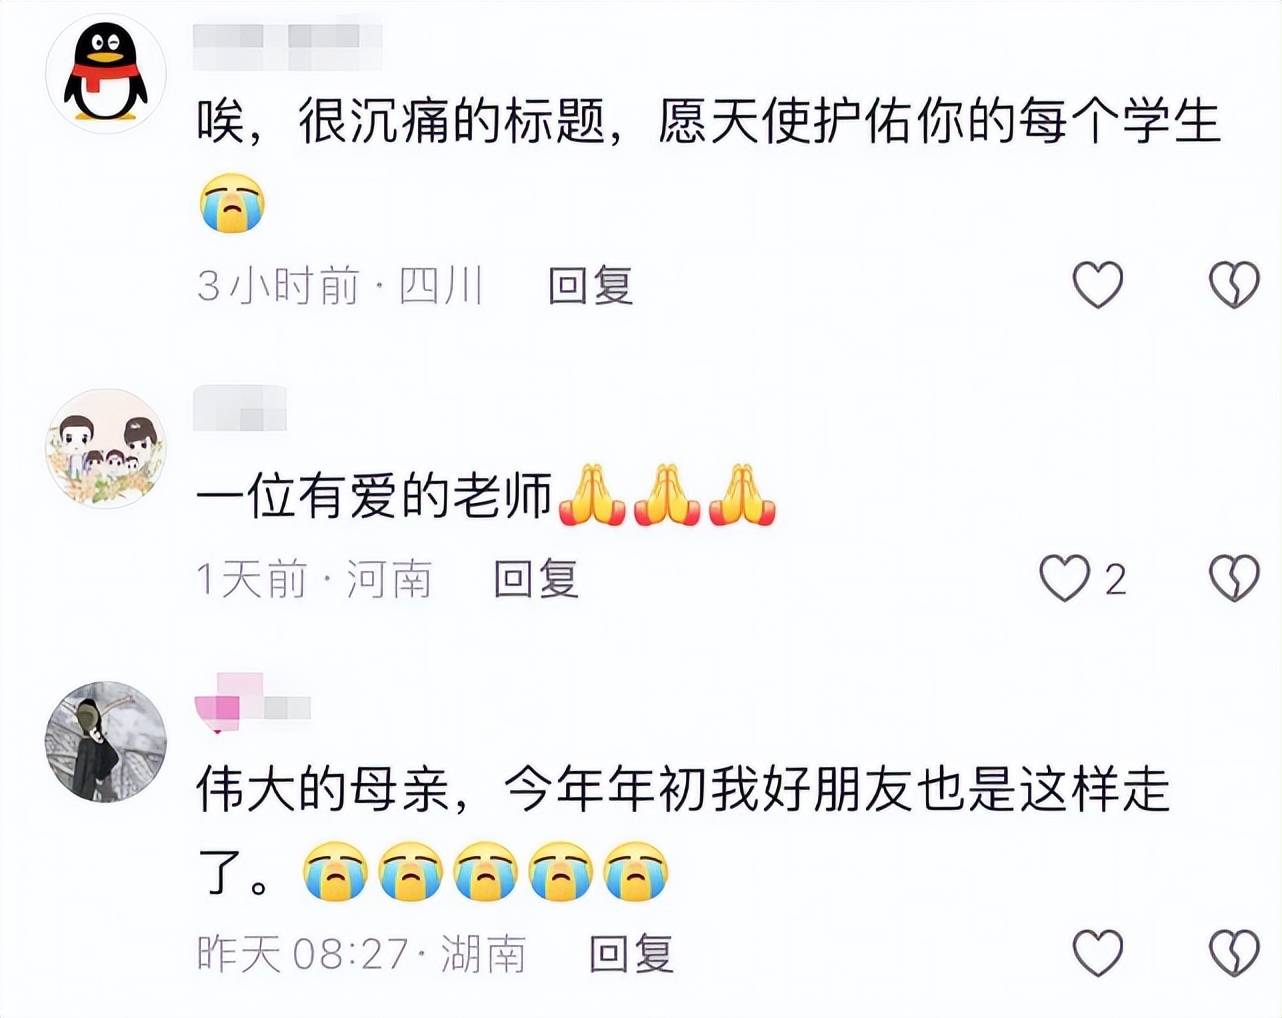Click the blurred username of first commenter
The image size is (1282, 1018).
click(x=287, y=46)
